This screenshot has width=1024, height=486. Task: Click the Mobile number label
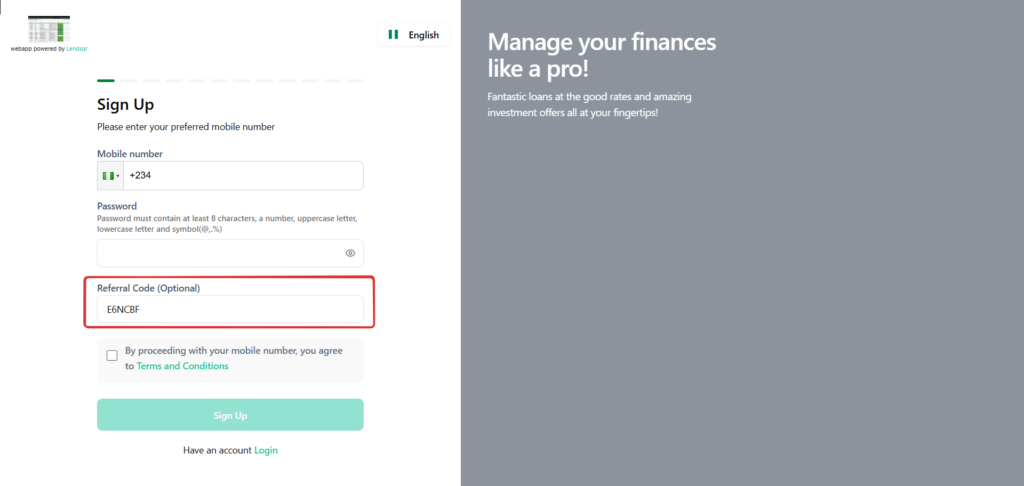coord(129,154)
